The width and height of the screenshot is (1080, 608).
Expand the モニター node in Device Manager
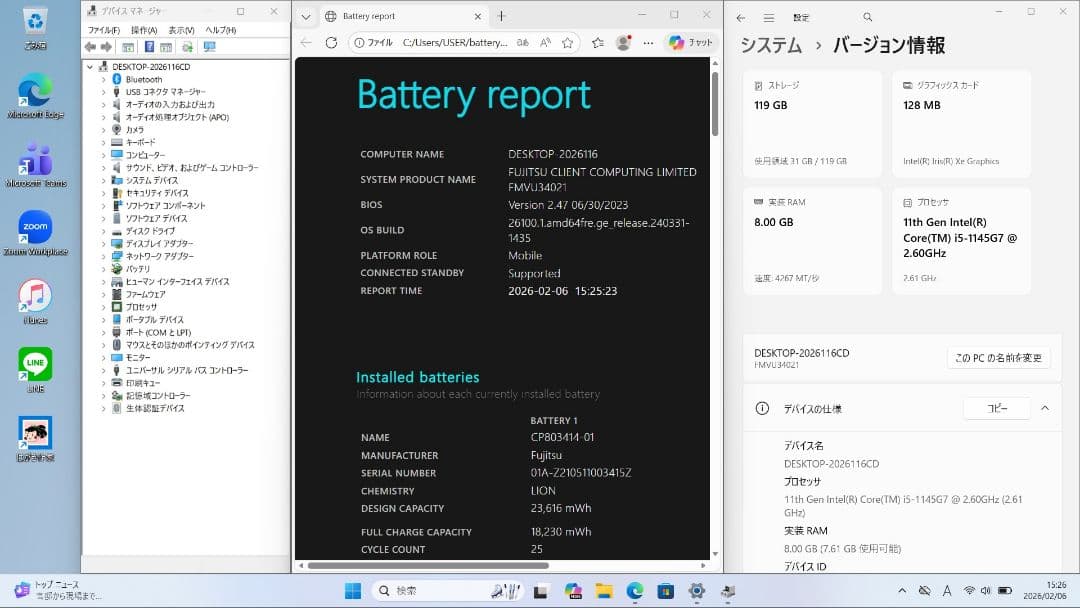[104, 357]
